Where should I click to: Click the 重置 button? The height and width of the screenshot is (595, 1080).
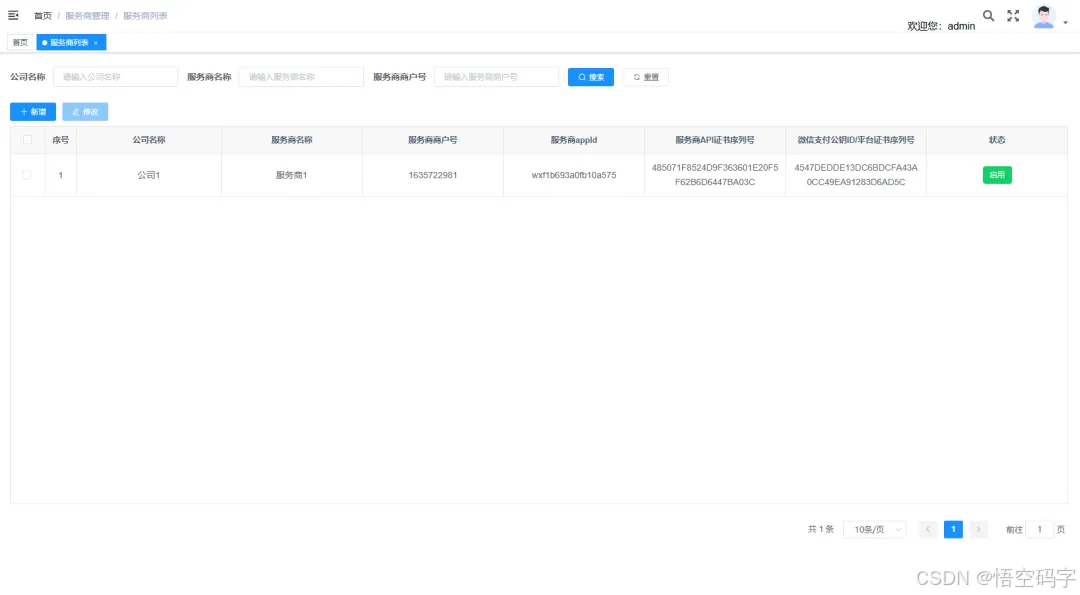pos(645,77)
